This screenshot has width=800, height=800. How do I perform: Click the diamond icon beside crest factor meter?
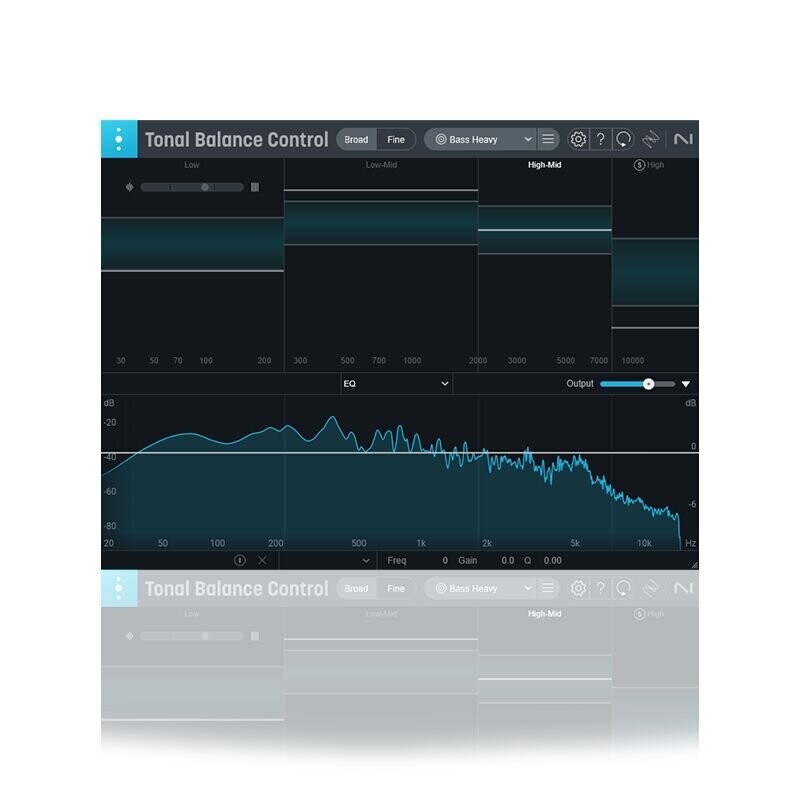(130, 187)
